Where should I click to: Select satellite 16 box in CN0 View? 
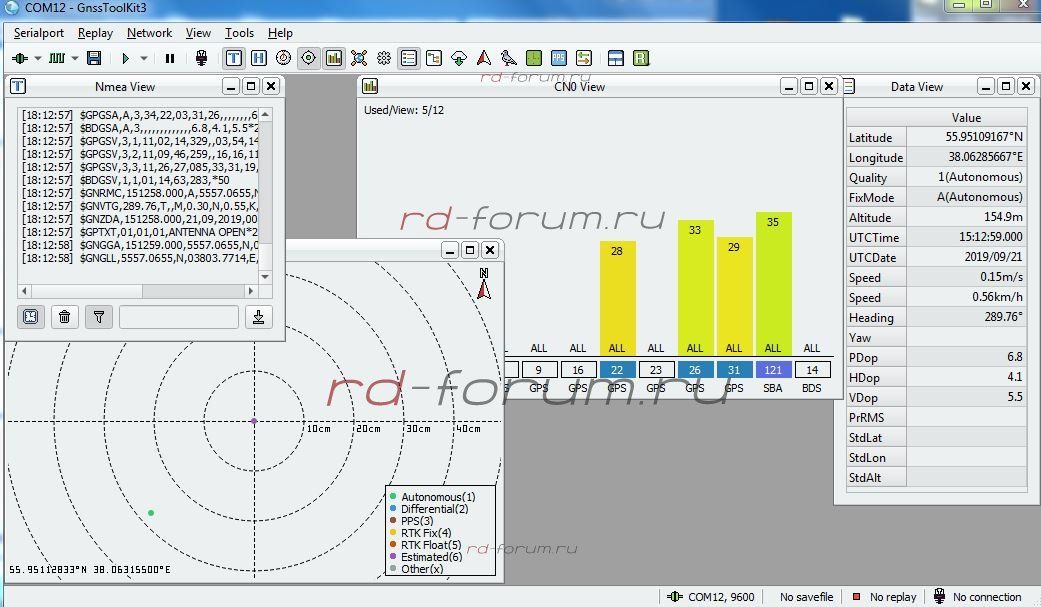(578, 370)
